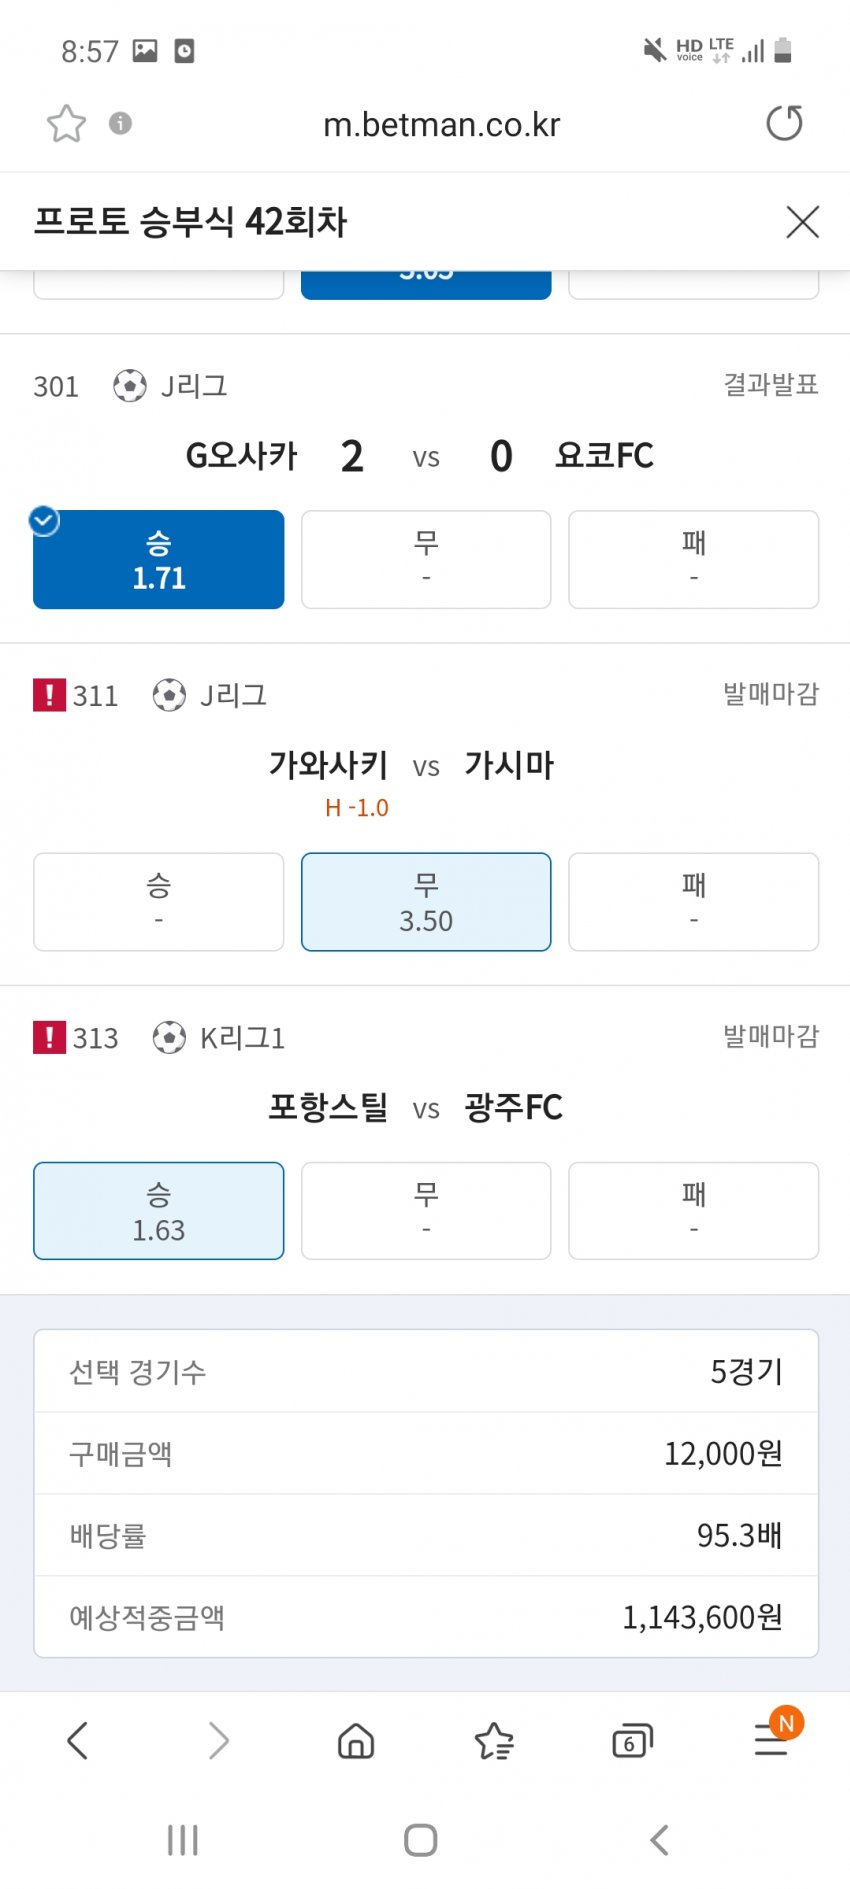Reload the betman page
This screenshot has height=1889, width=850.
(784, 123)
